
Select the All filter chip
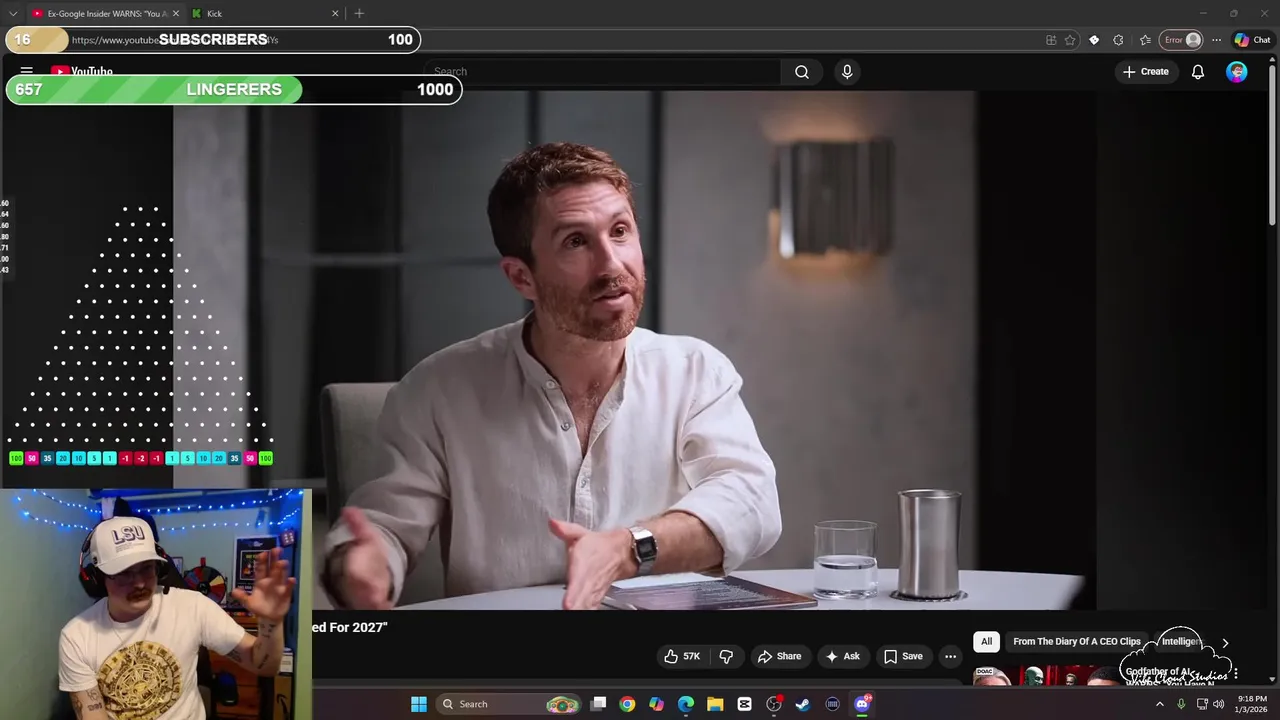click(986, 641)
